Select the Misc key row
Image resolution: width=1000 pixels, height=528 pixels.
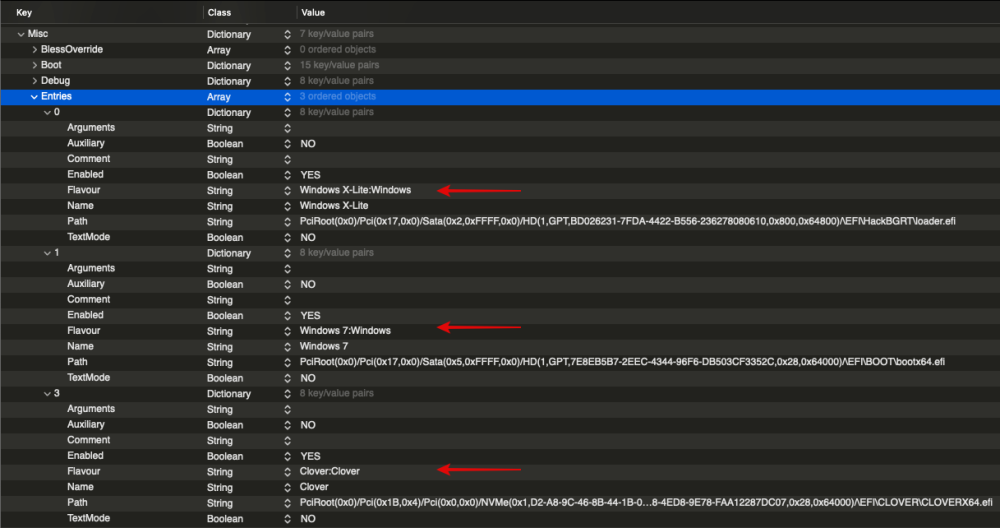(x=38, y=34)
